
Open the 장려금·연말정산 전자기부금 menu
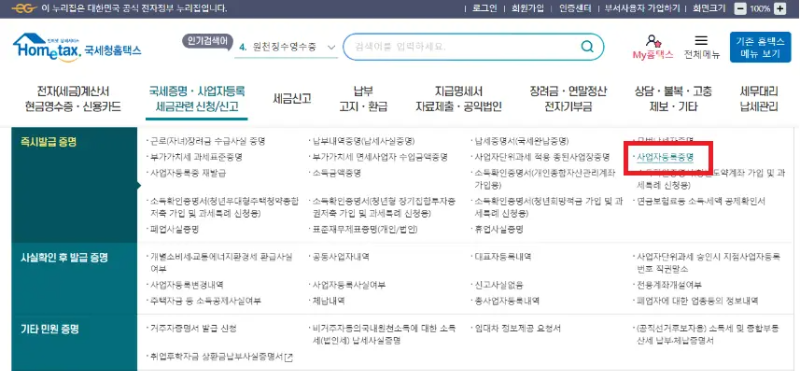568,99
